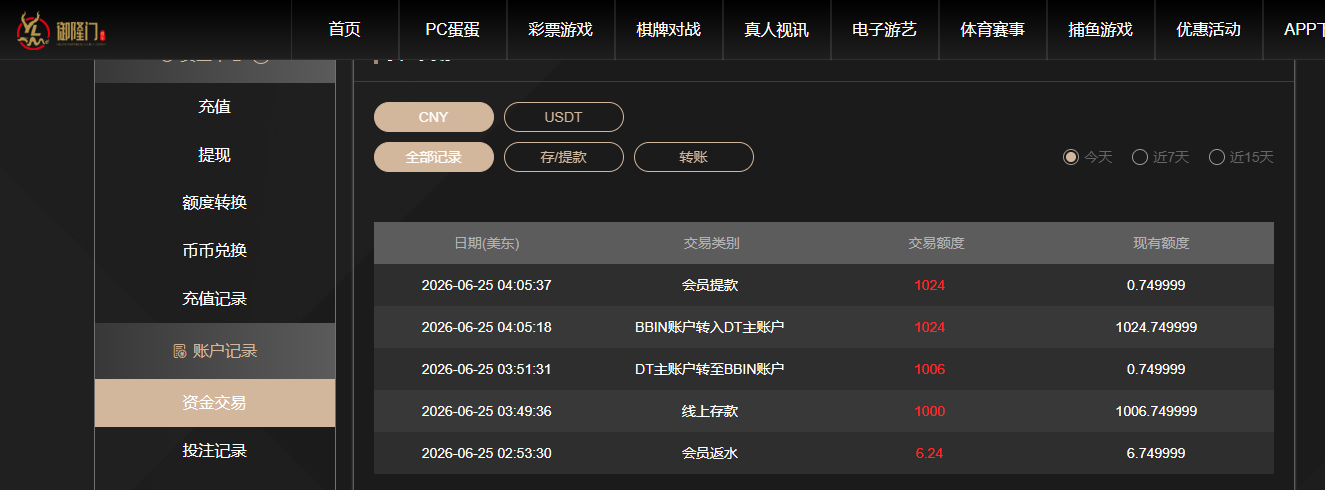Image resolution: width=1325 pixels, height=490 pixels.
Task: Click the 日期(美东) column header
Action: point(487,243)
